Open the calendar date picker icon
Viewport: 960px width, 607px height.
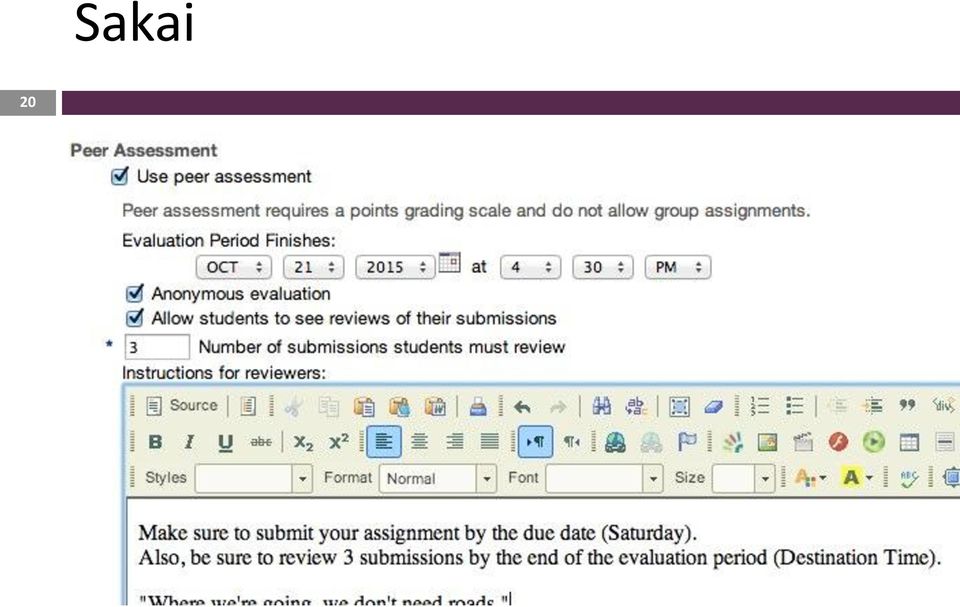449,262
